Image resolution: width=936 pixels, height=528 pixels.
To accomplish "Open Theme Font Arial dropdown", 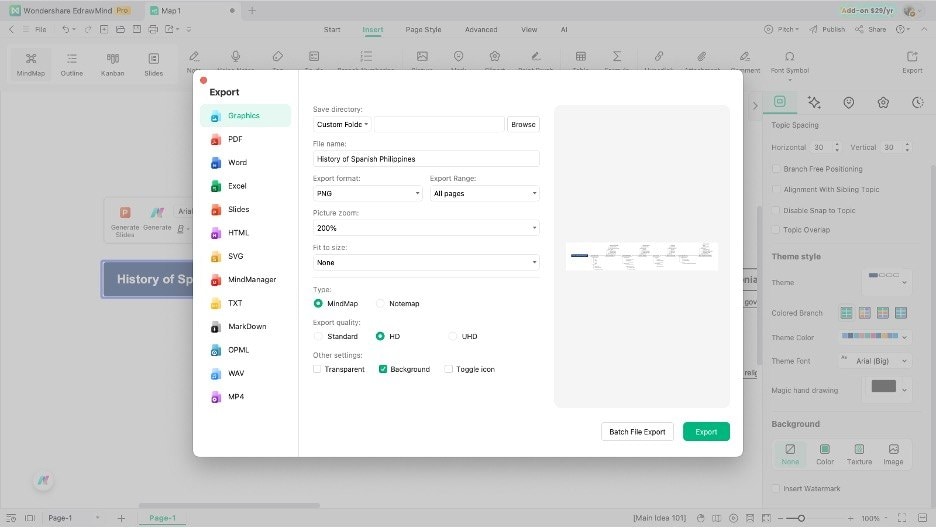I will (x=875, y=361).
